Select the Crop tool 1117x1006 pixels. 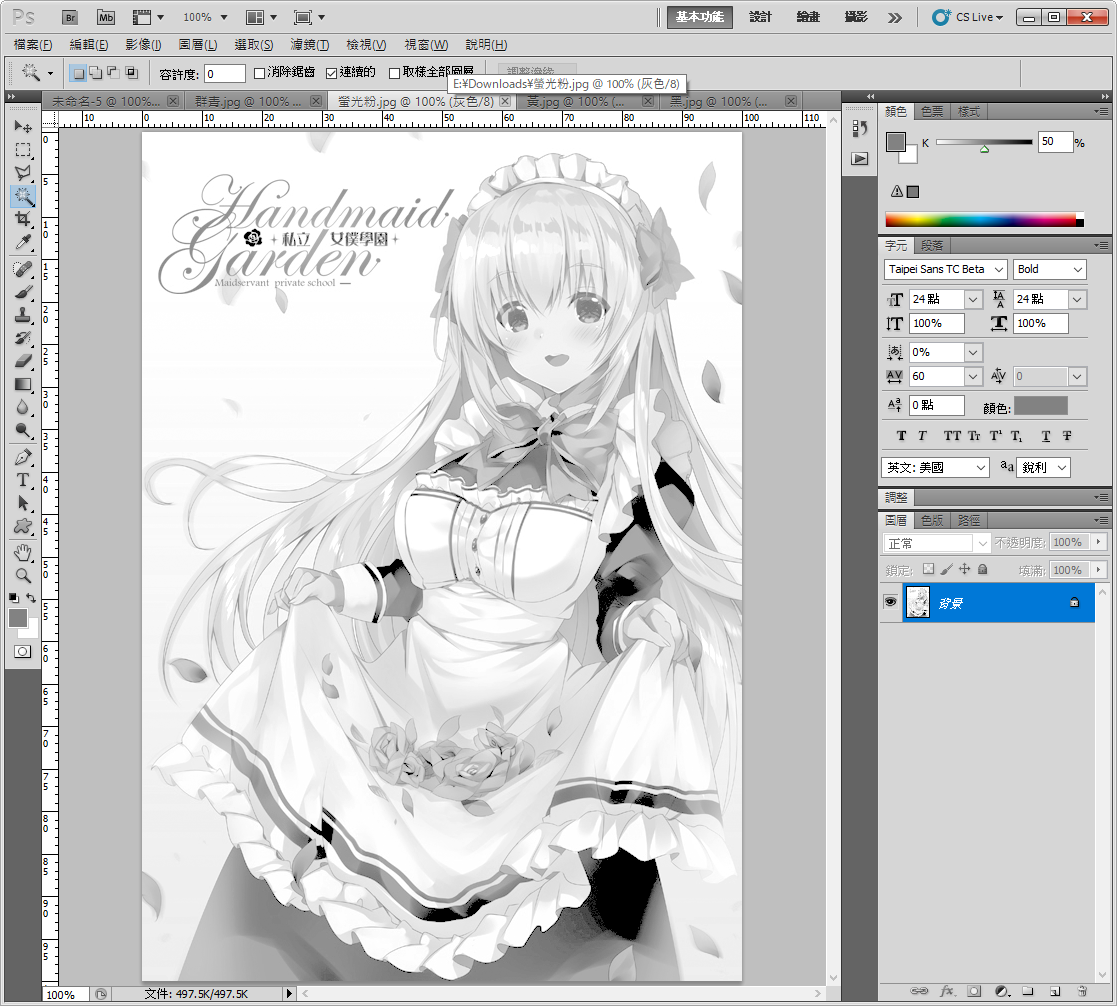coord(23,219)
